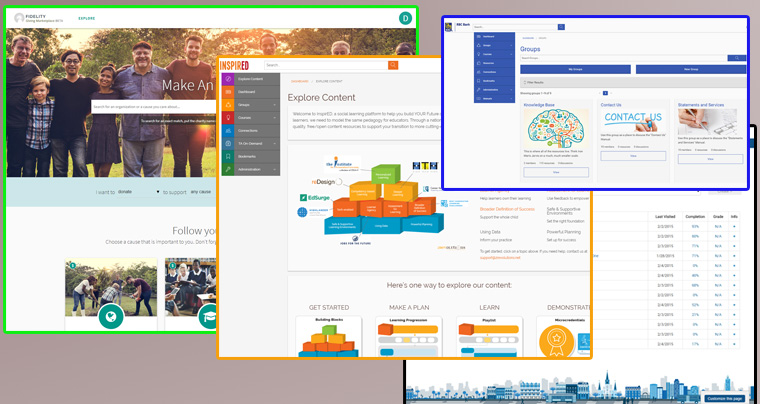Expand the TA On Demand arrow in InspirED

click(274, 143)
